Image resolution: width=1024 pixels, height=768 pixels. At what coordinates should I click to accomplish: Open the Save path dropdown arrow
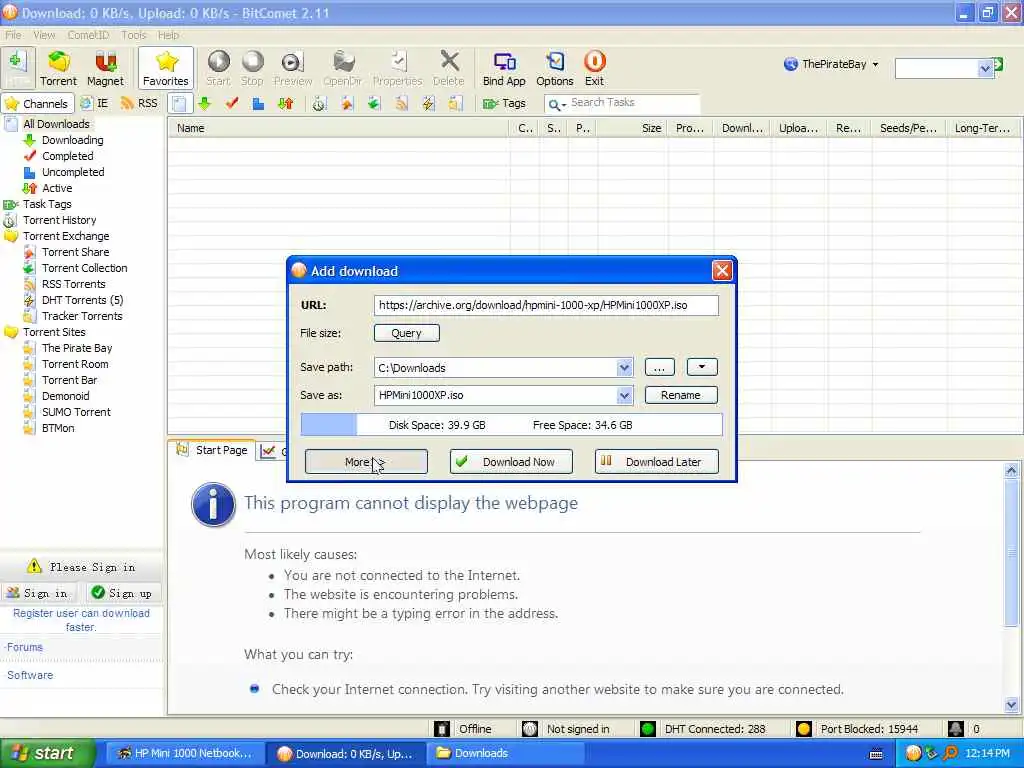(x=624, y=368)
